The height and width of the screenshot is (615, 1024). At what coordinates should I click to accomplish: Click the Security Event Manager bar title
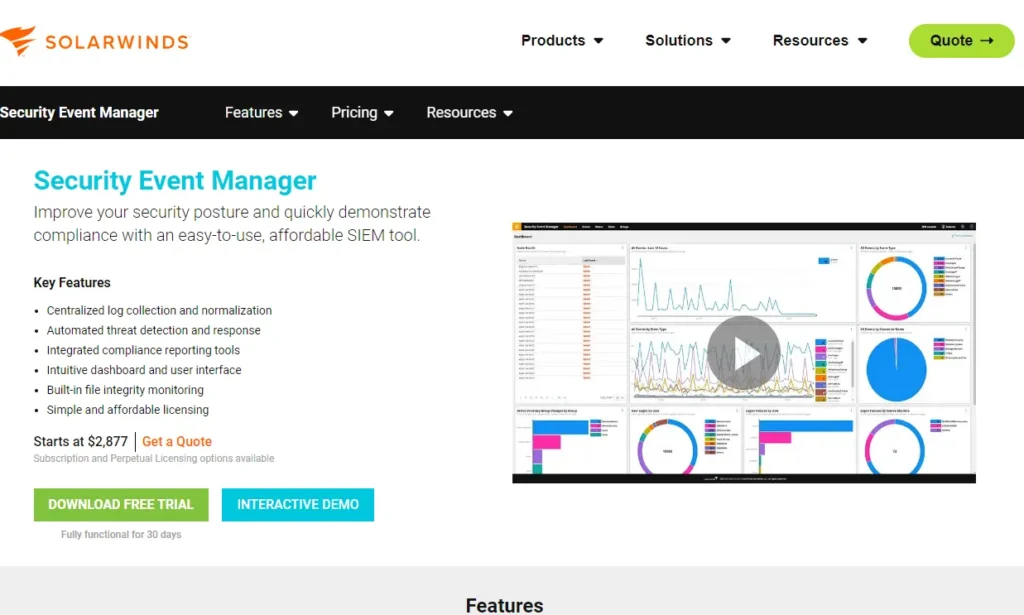click(80, 113)
